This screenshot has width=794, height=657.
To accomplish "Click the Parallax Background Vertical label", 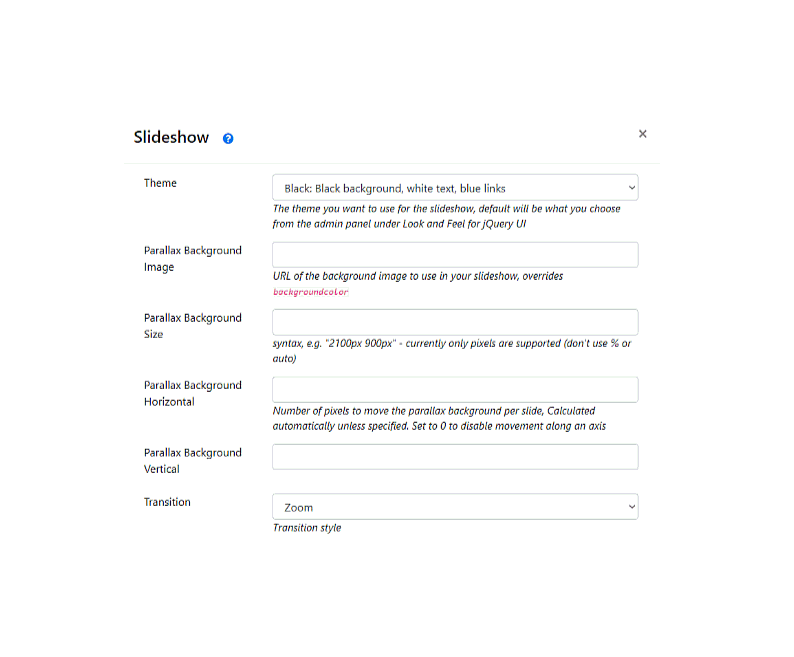I will click(192, 460).
